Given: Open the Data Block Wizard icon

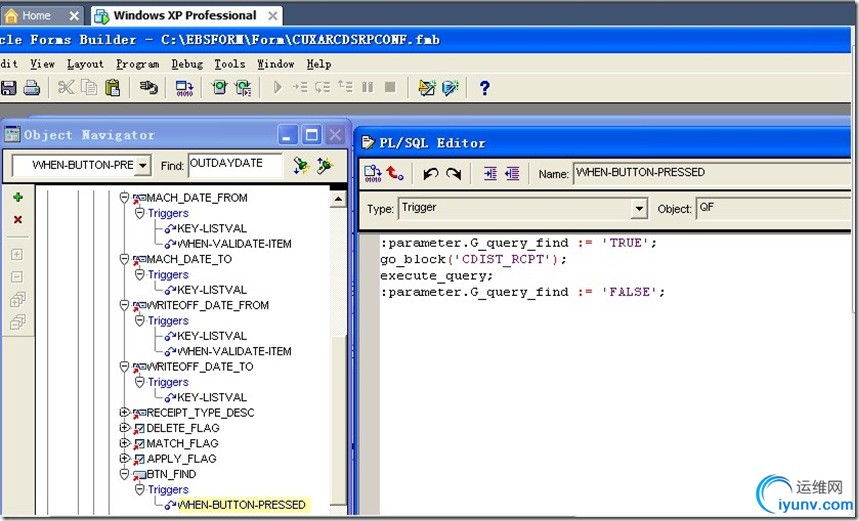Looking at the screenshot, I should coord(450,88).
